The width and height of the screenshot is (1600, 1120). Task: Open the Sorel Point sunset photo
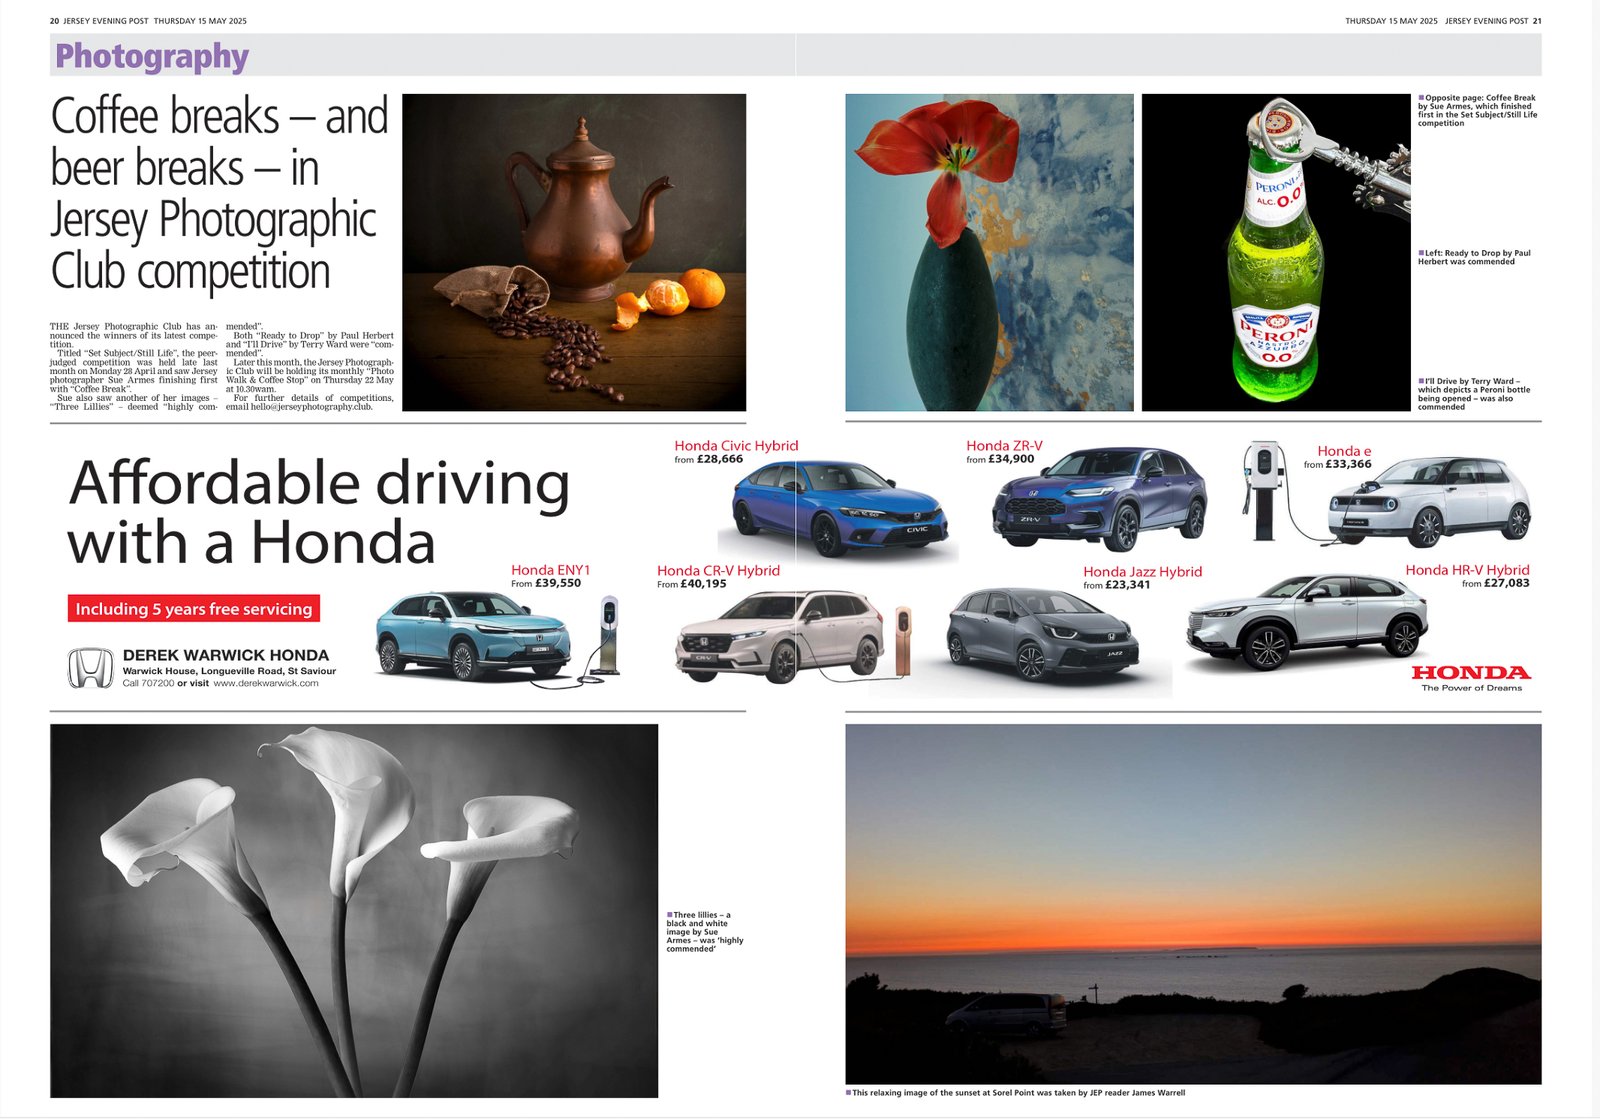(x=1193, y=904)
